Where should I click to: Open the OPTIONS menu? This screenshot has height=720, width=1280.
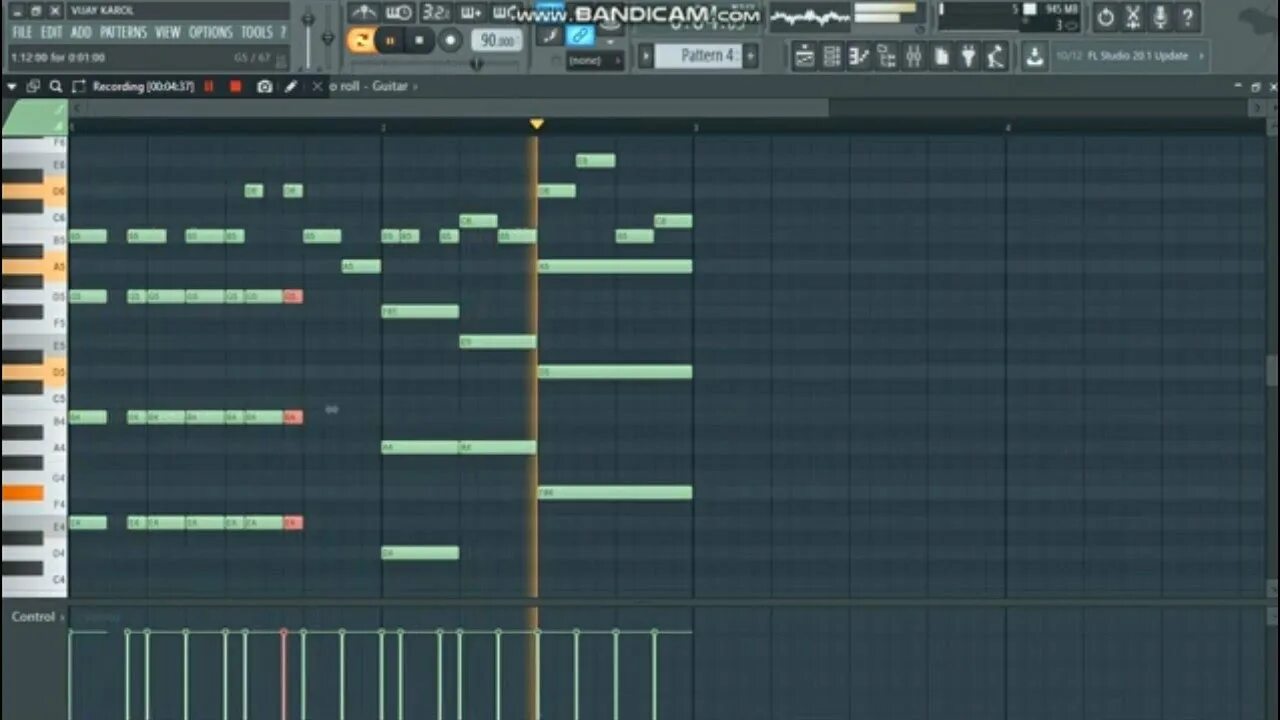pos(211,33)
